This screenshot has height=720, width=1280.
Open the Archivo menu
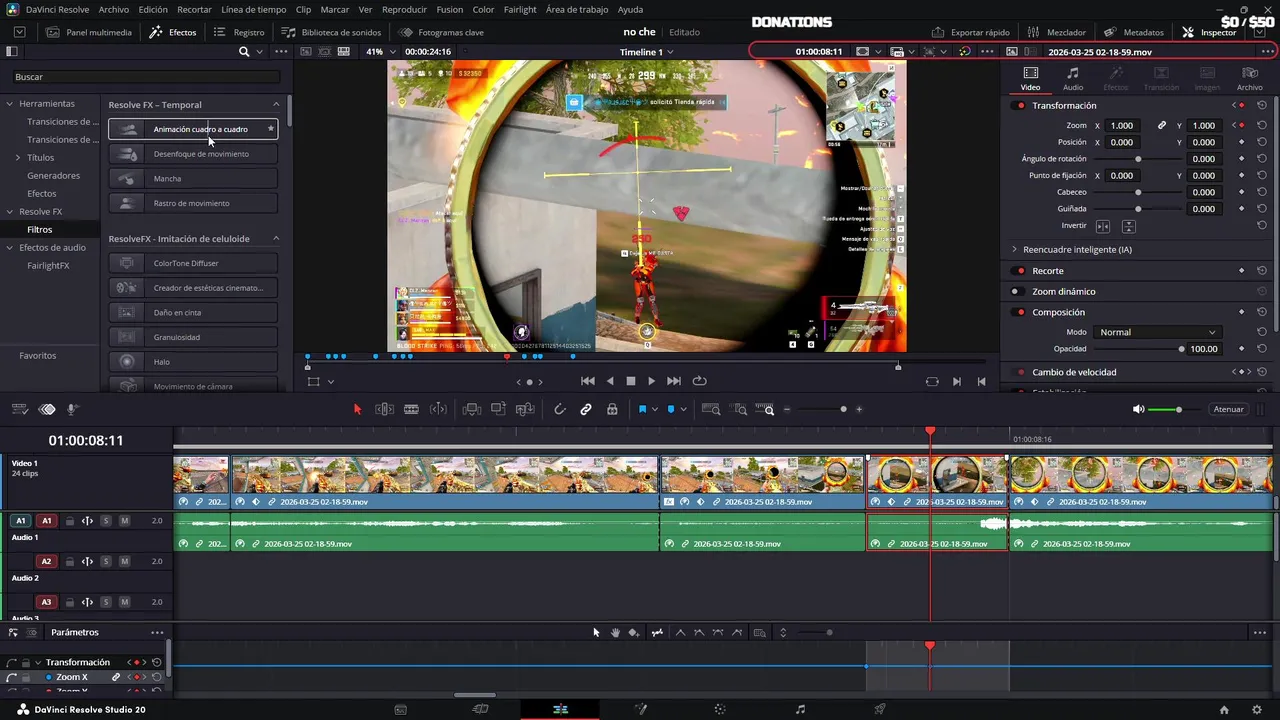(x=113, y=9)
